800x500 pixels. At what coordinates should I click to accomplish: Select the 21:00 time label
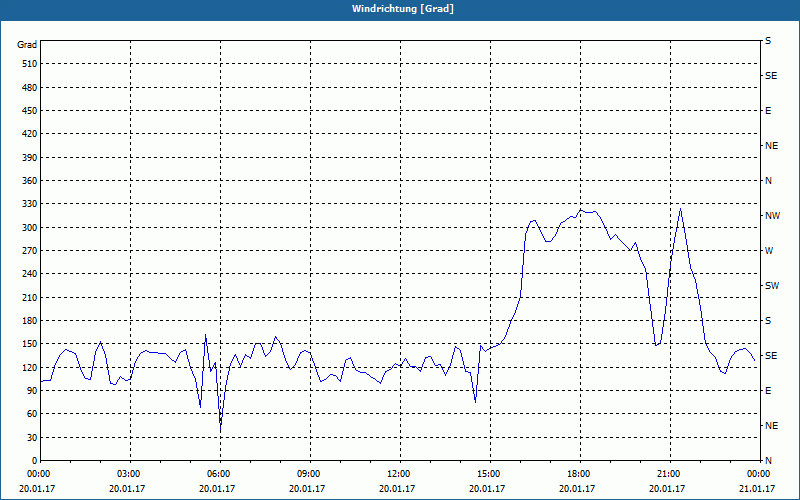point(667,474)
